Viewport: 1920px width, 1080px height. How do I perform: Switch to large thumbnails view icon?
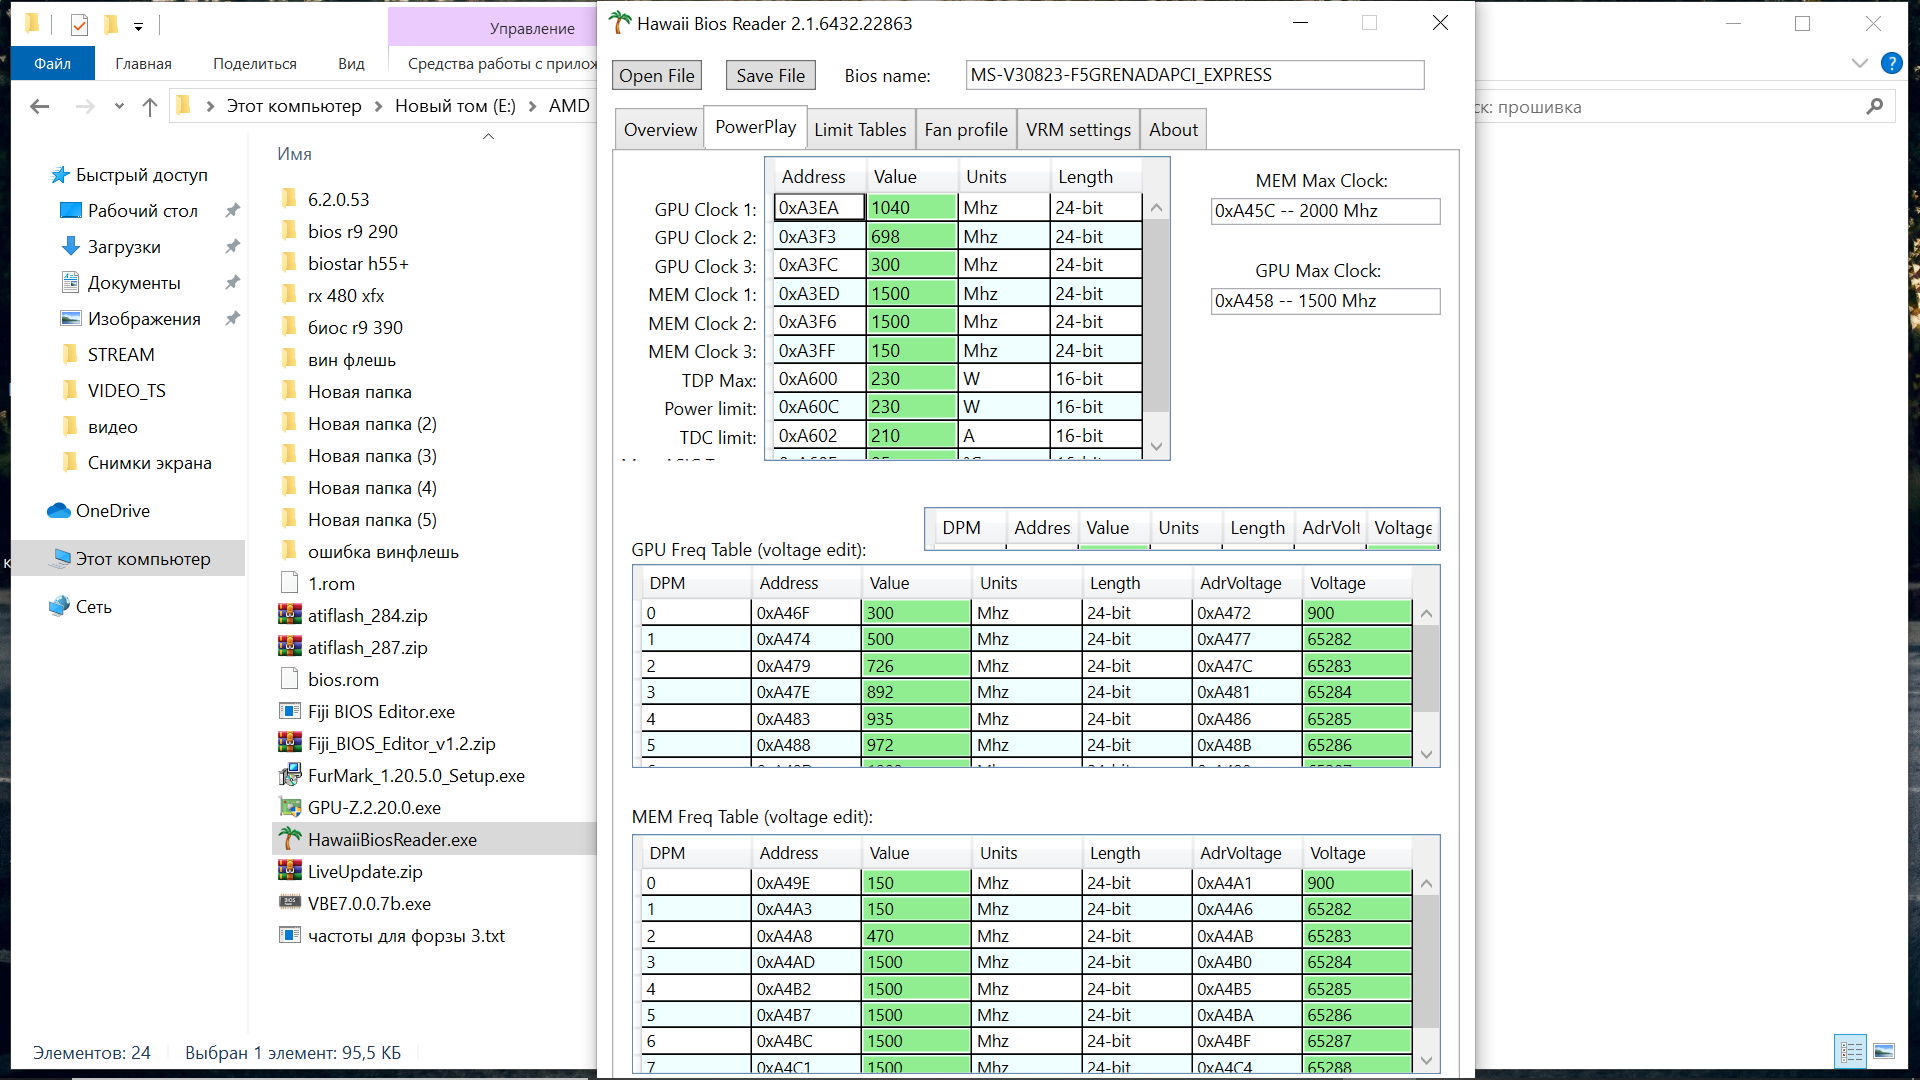click(1884, 1052)
